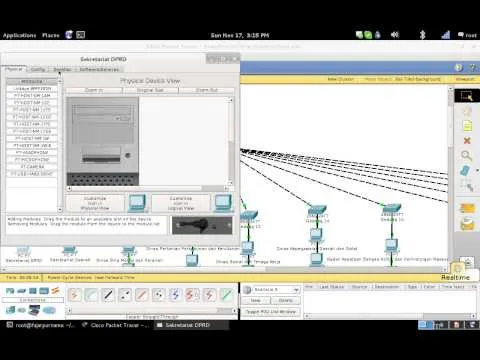Viewport: 480px width, 360px height.
Task: Open the Config tab
Action: (x=38, y=69)
